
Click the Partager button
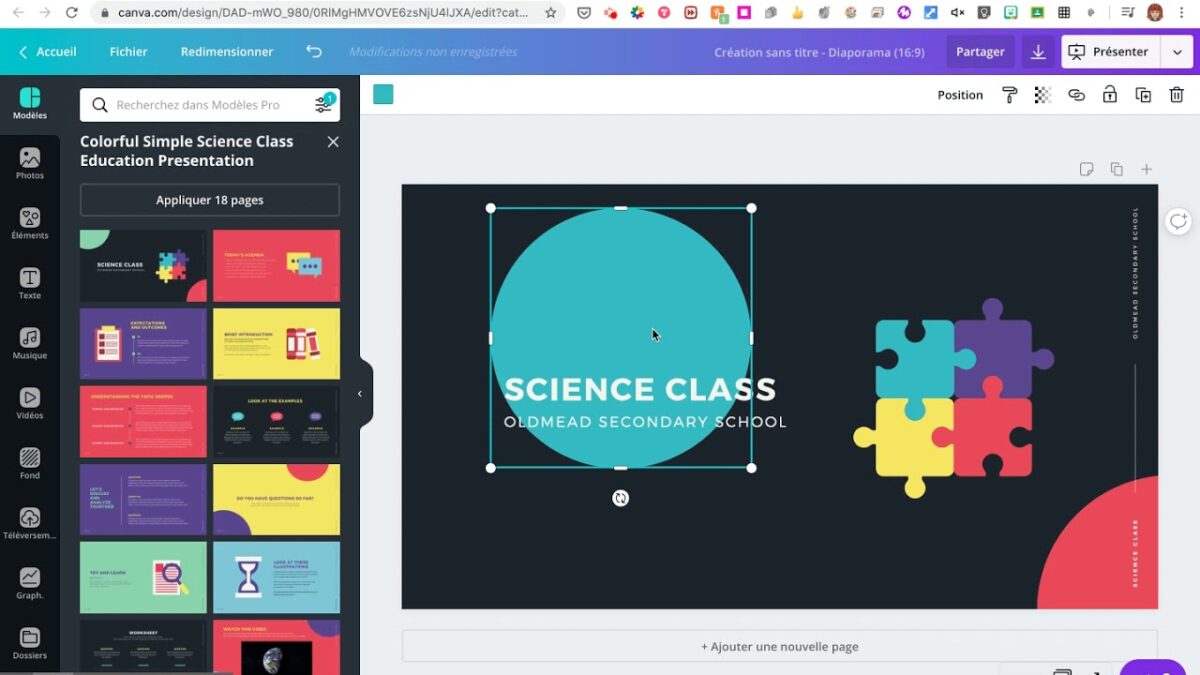coord(979,51)
